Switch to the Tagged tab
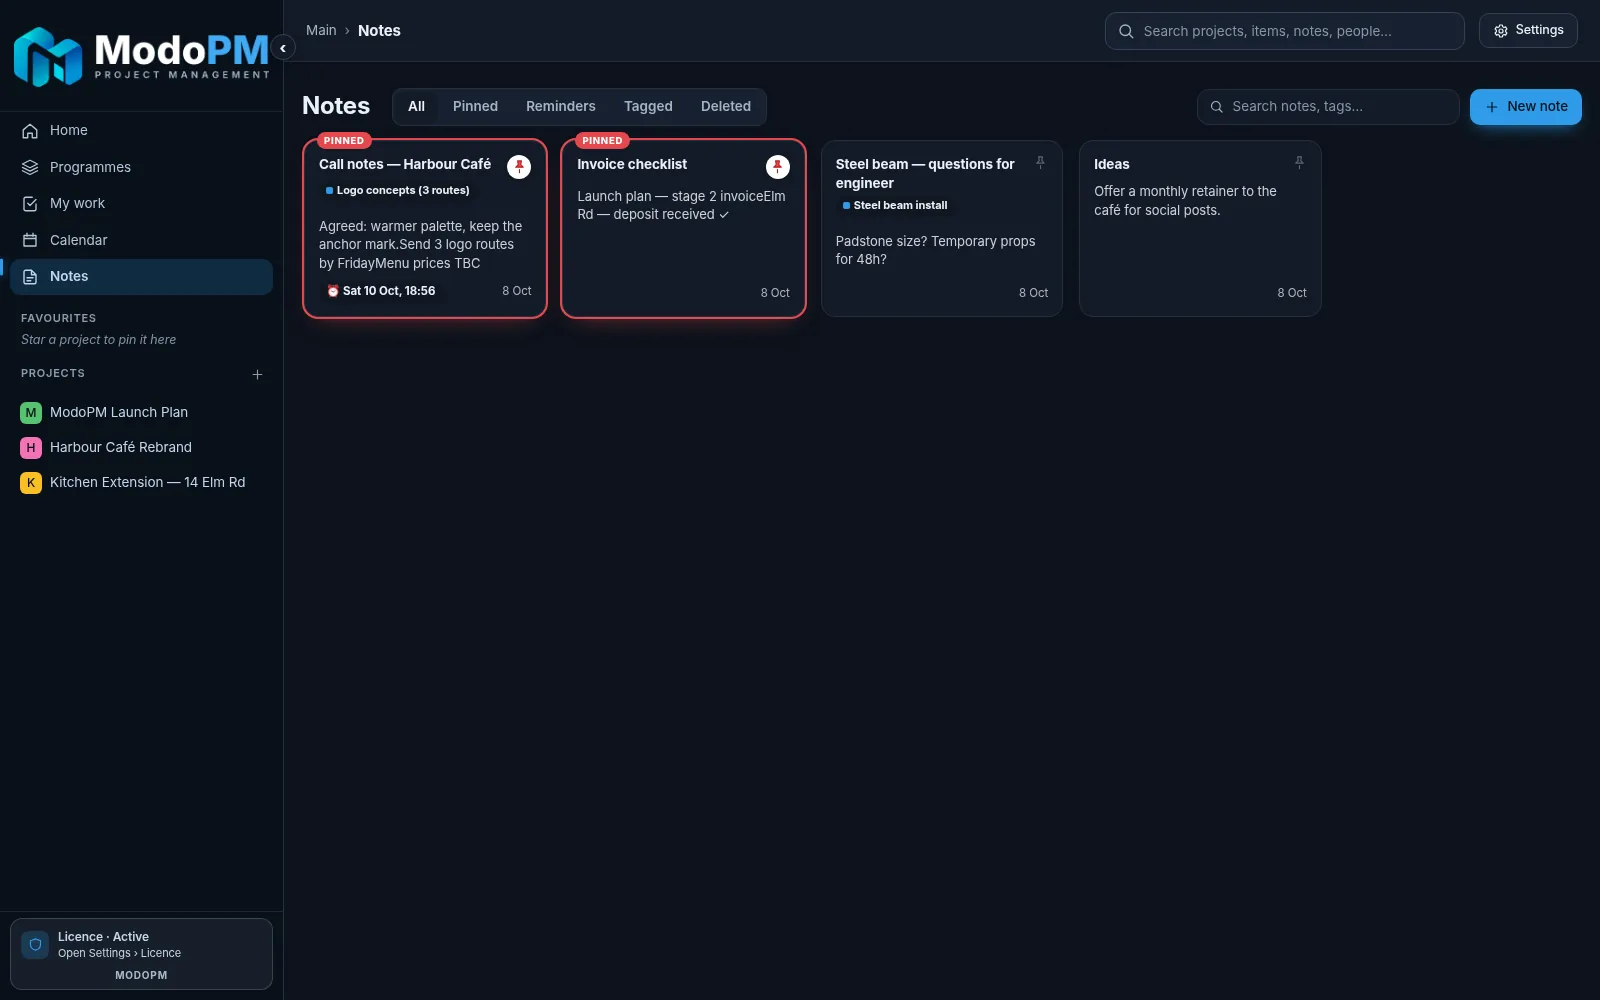This screenshot has height=1000, width=1600. (x=648, y=107)
